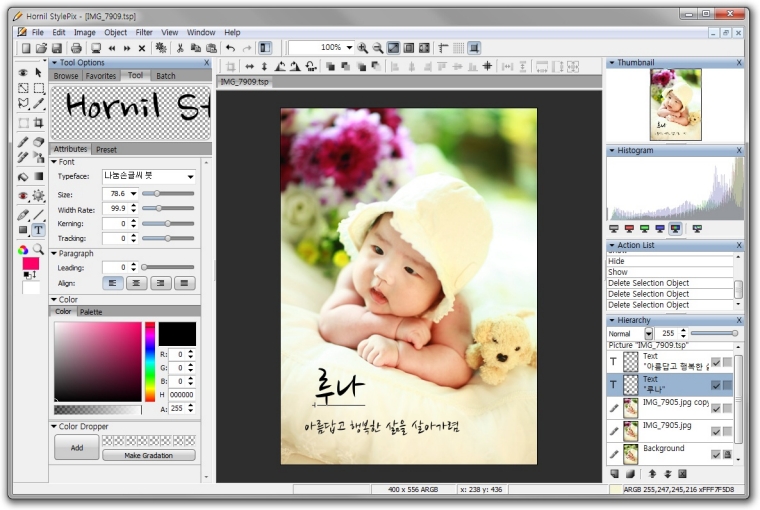Click the Cut scissors icon
Image resolution: width=760 pixels, height=510 pixels.
[x=180, y=48]
